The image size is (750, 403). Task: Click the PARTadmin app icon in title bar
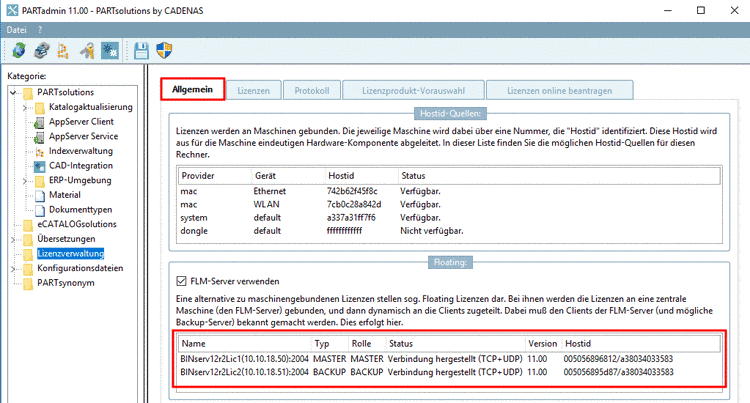tap(12, 10)
